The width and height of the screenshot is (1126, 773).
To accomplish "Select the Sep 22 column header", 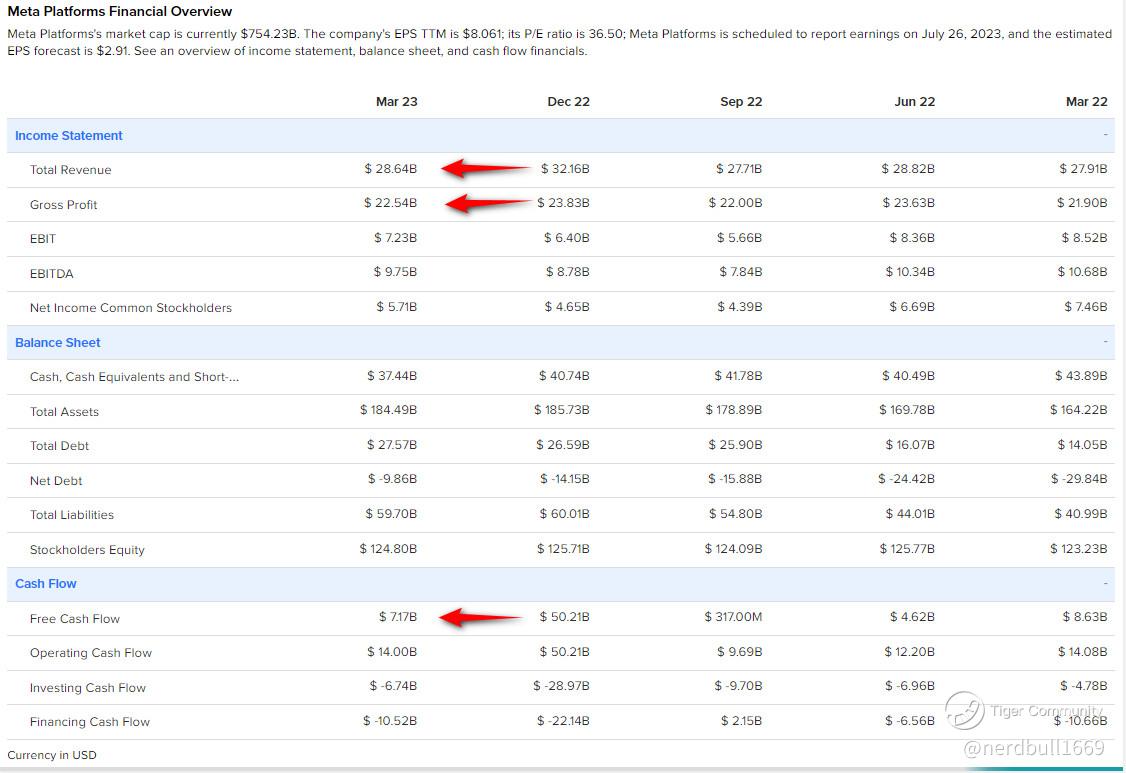I will [x=741, y=101].
